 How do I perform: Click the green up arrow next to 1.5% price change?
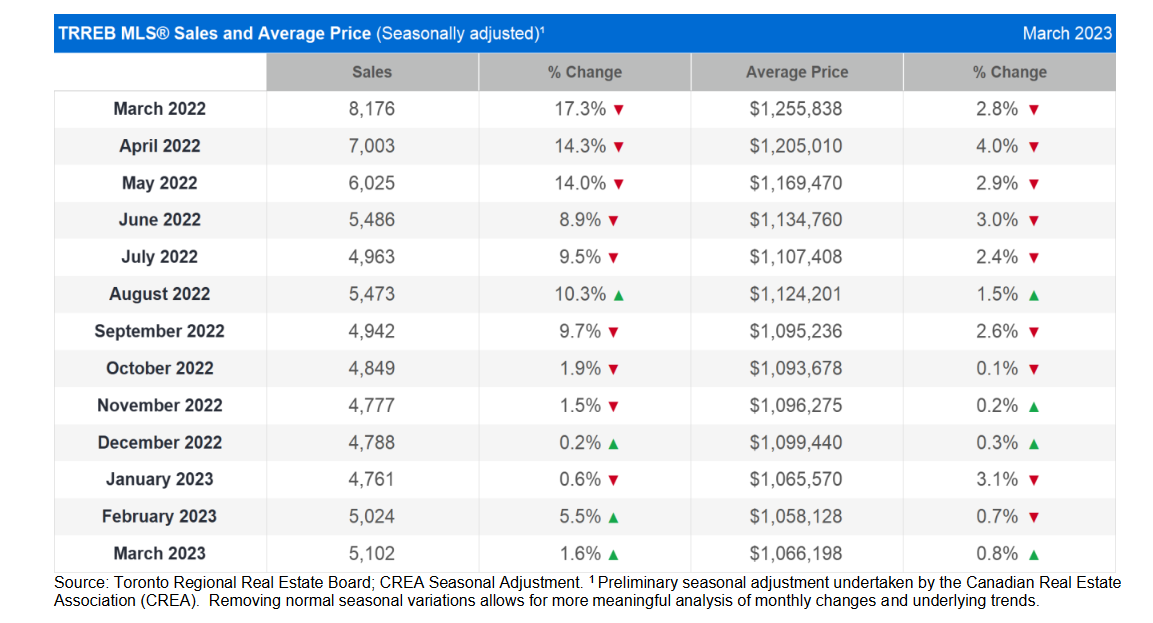[1033, 296]
